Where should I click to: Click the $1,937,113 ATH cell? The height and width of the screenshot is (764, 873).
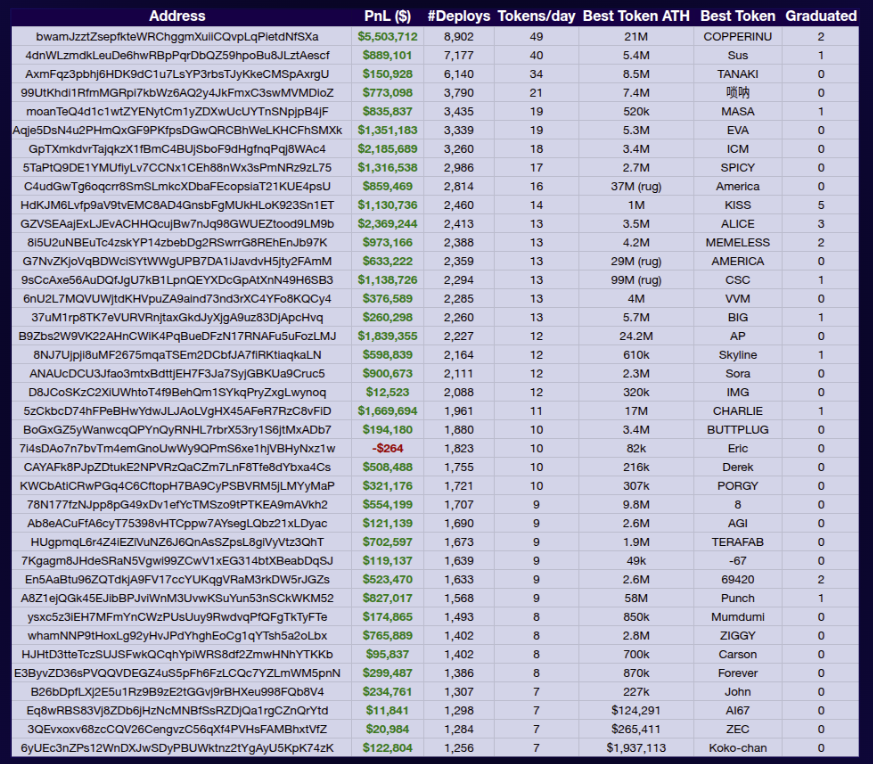(x=636, y=748)
